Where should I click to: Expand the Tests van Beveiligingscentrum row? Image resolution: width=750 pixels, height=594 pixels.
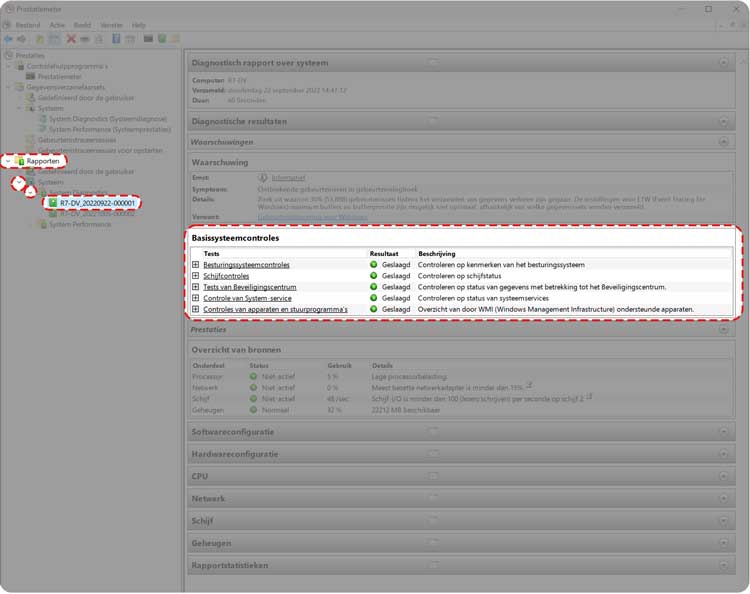[x=196, y=287]
